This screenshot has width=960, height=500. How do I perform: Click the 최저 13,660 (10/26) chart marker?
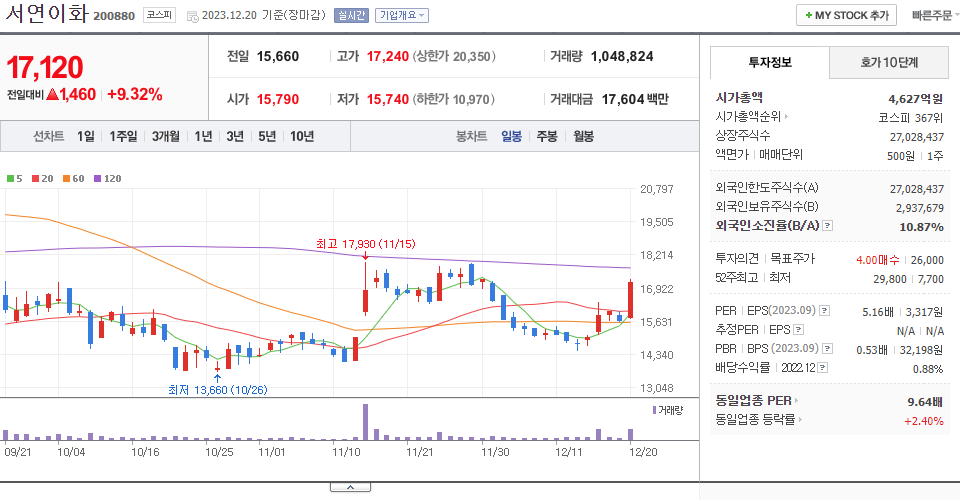tap(218, 390)
